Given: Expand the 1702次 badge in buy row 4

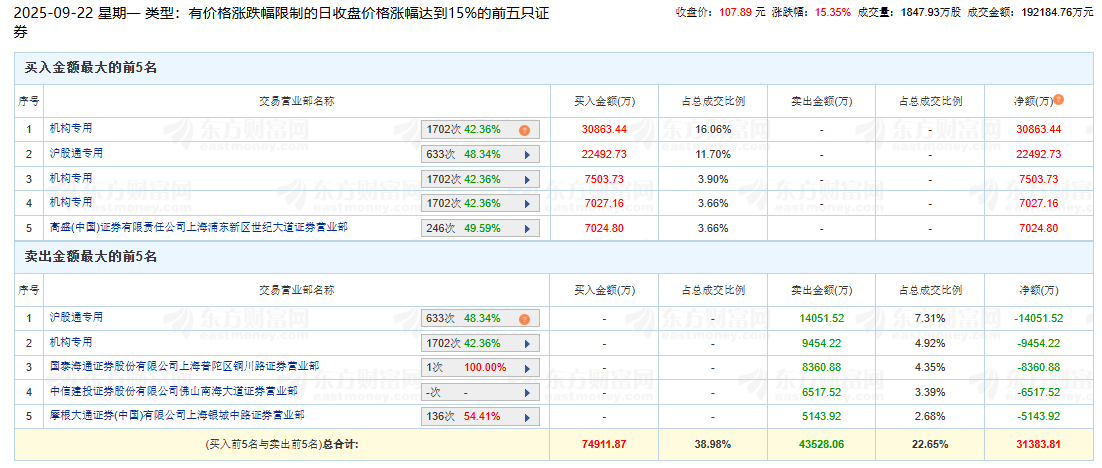Looking at the screenshot, I should pyautogui.click(x=480, y=203).
